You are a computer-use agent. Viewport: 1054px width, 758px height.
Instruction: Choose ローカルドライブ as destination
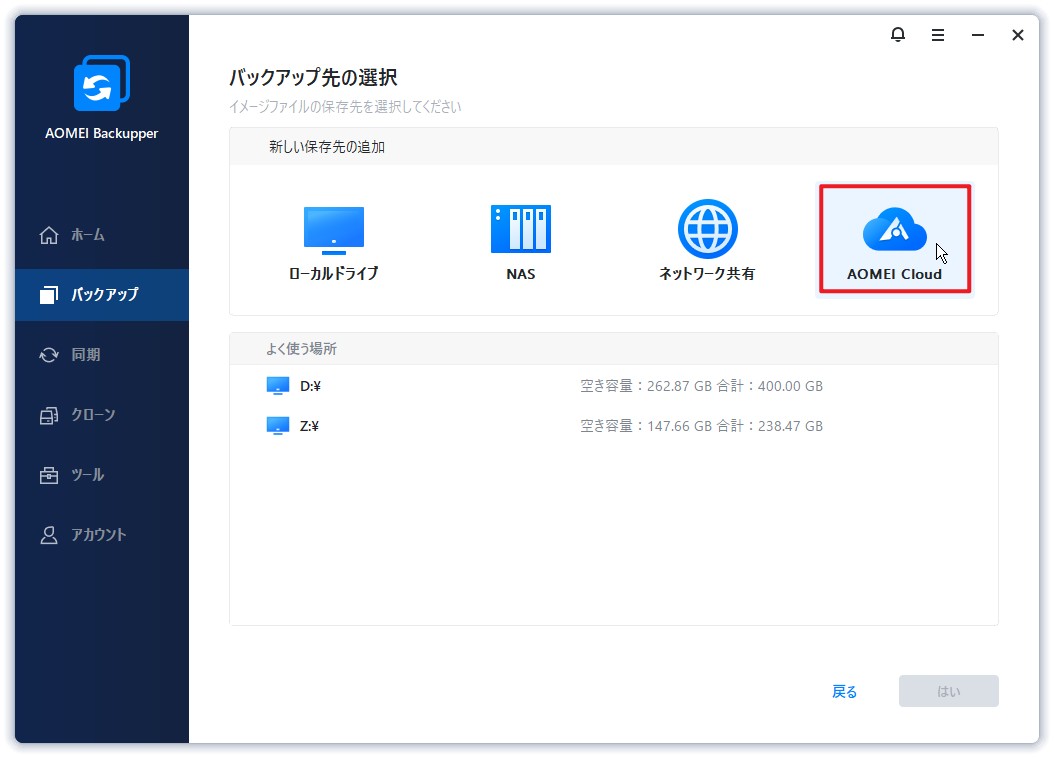tap(333, 242)
